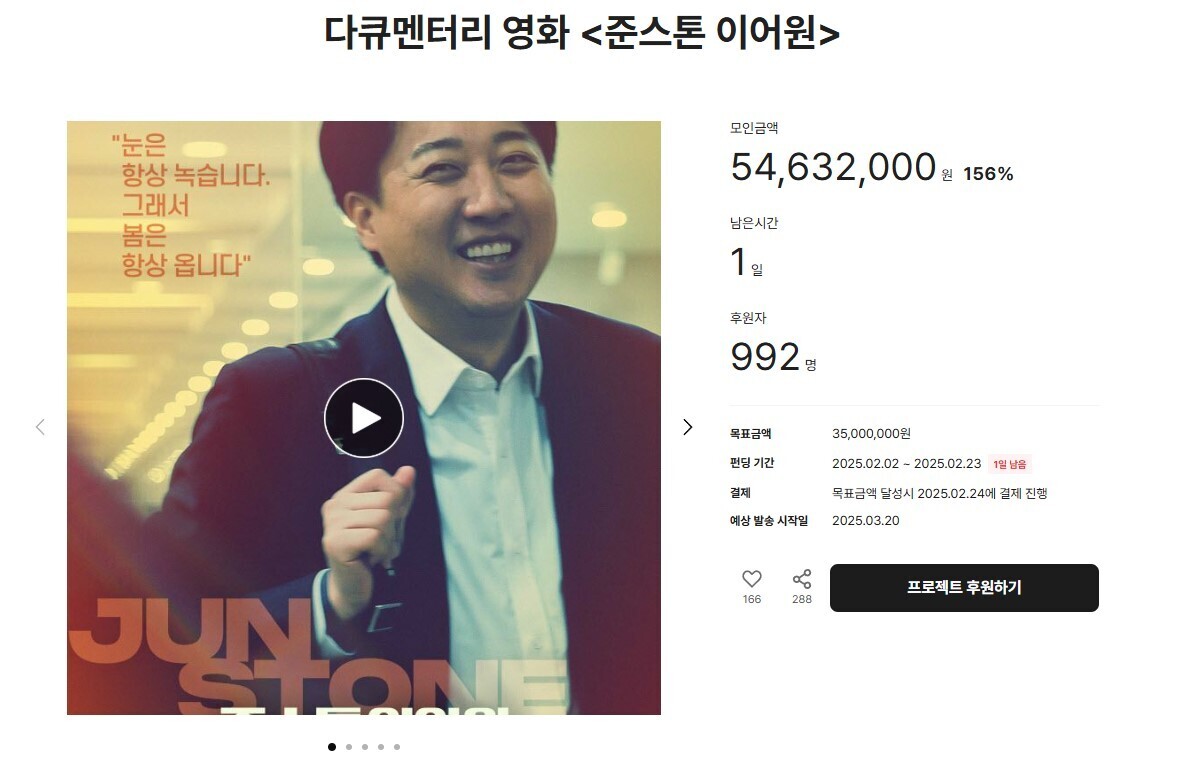
Task: Click the JUNSTONE poster image
Action: click(x=364, y=418)
